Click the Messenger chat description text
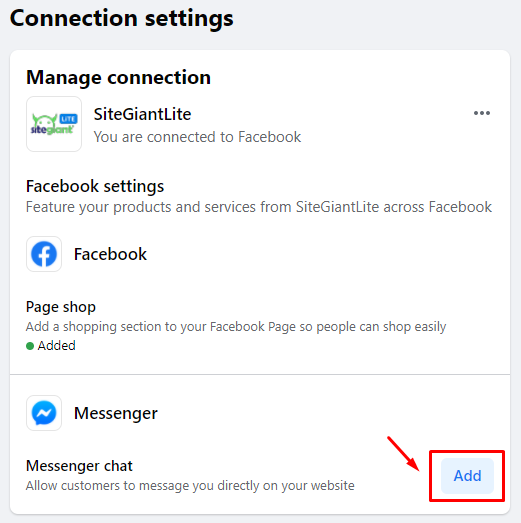Screen dimensions: 521x523 [x=190, y=486]
